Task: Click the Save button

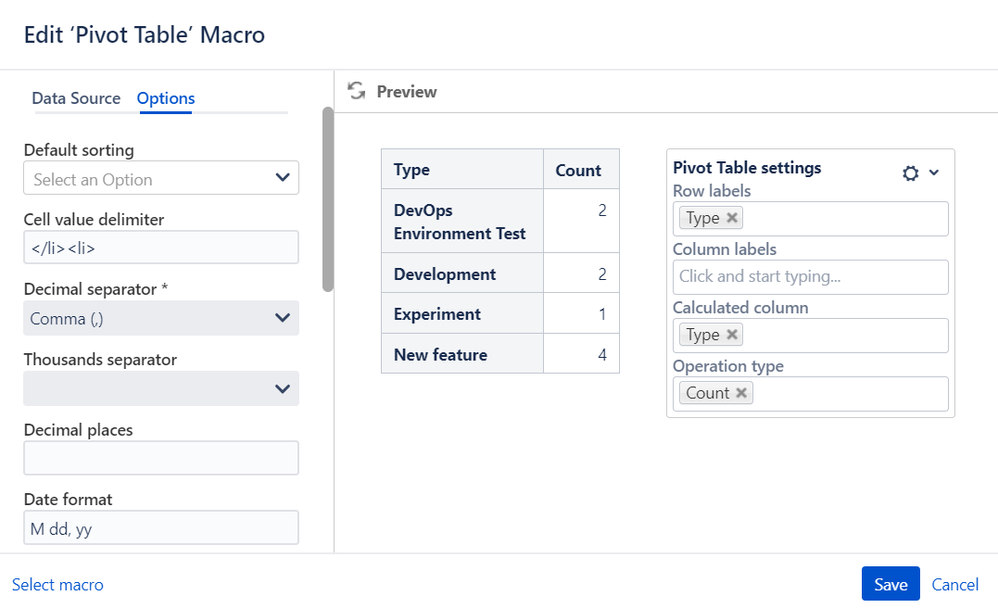Action: point(890,584)
